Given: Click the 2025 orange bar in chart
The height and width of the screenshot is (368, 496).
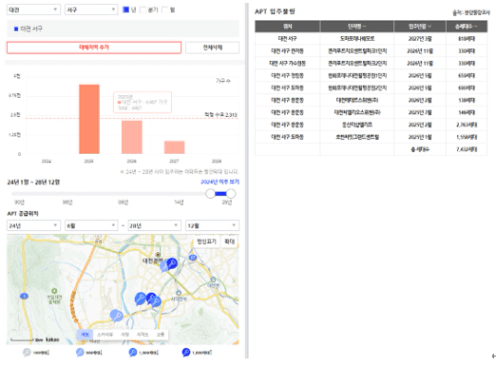Looking at the screenshot, I should pyautogui.click(x=89, y=119).
